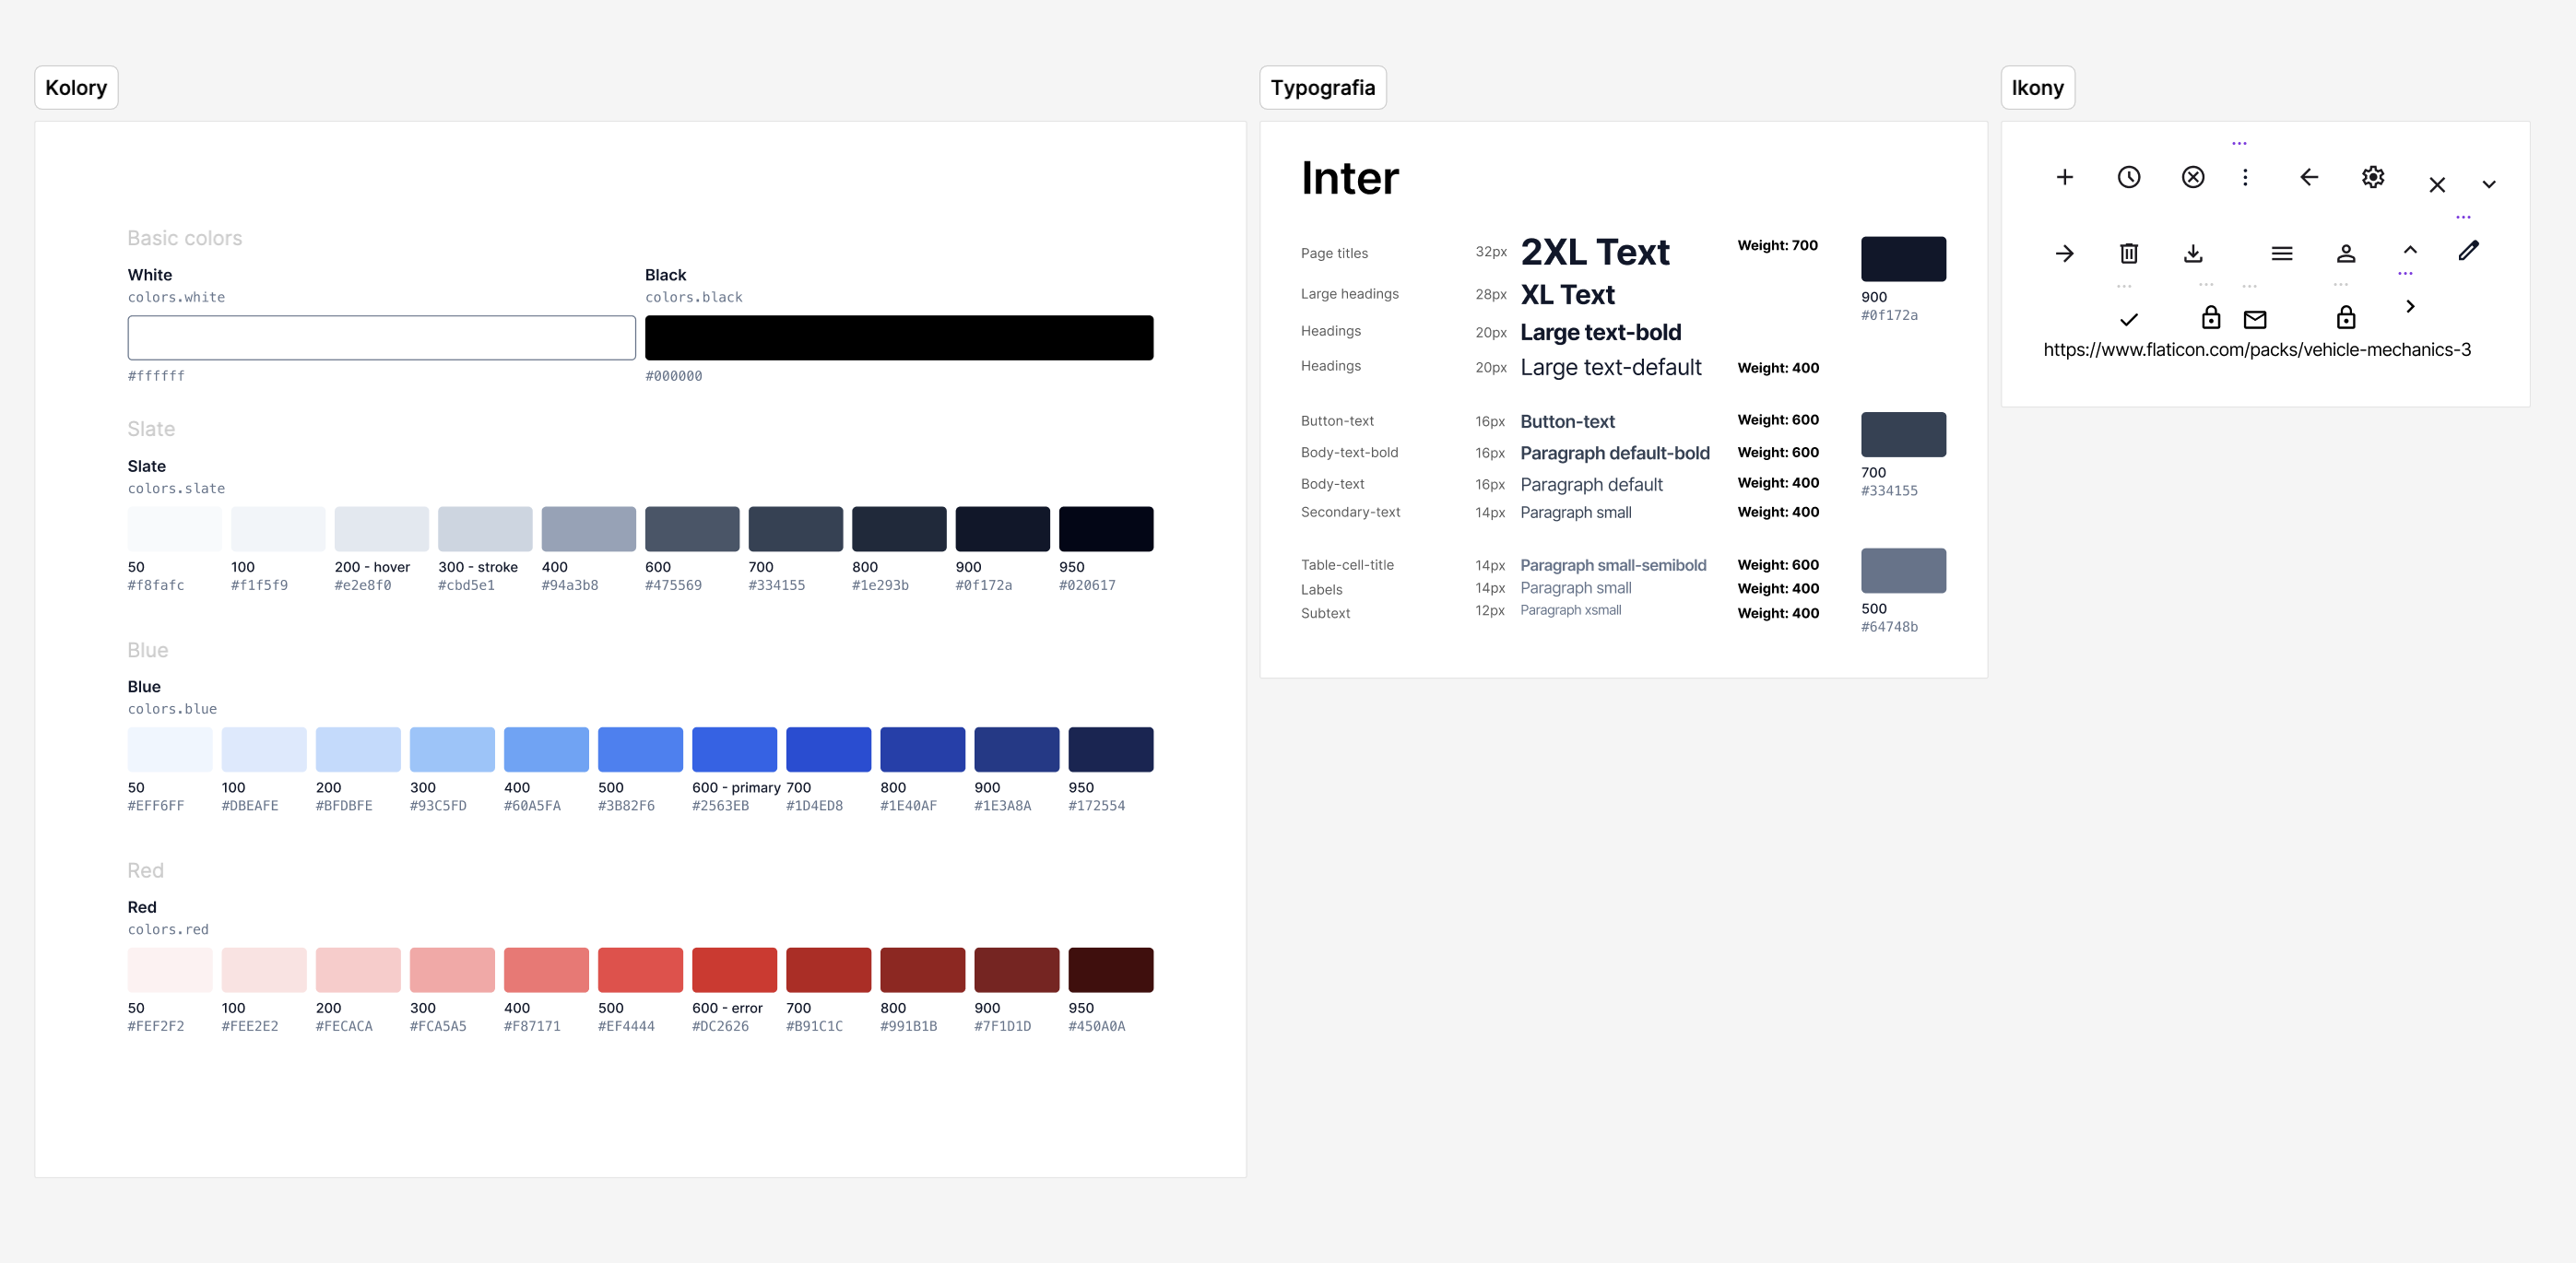
Task: Pick Blue 600 primary swatch
Action: coord(734,750)
